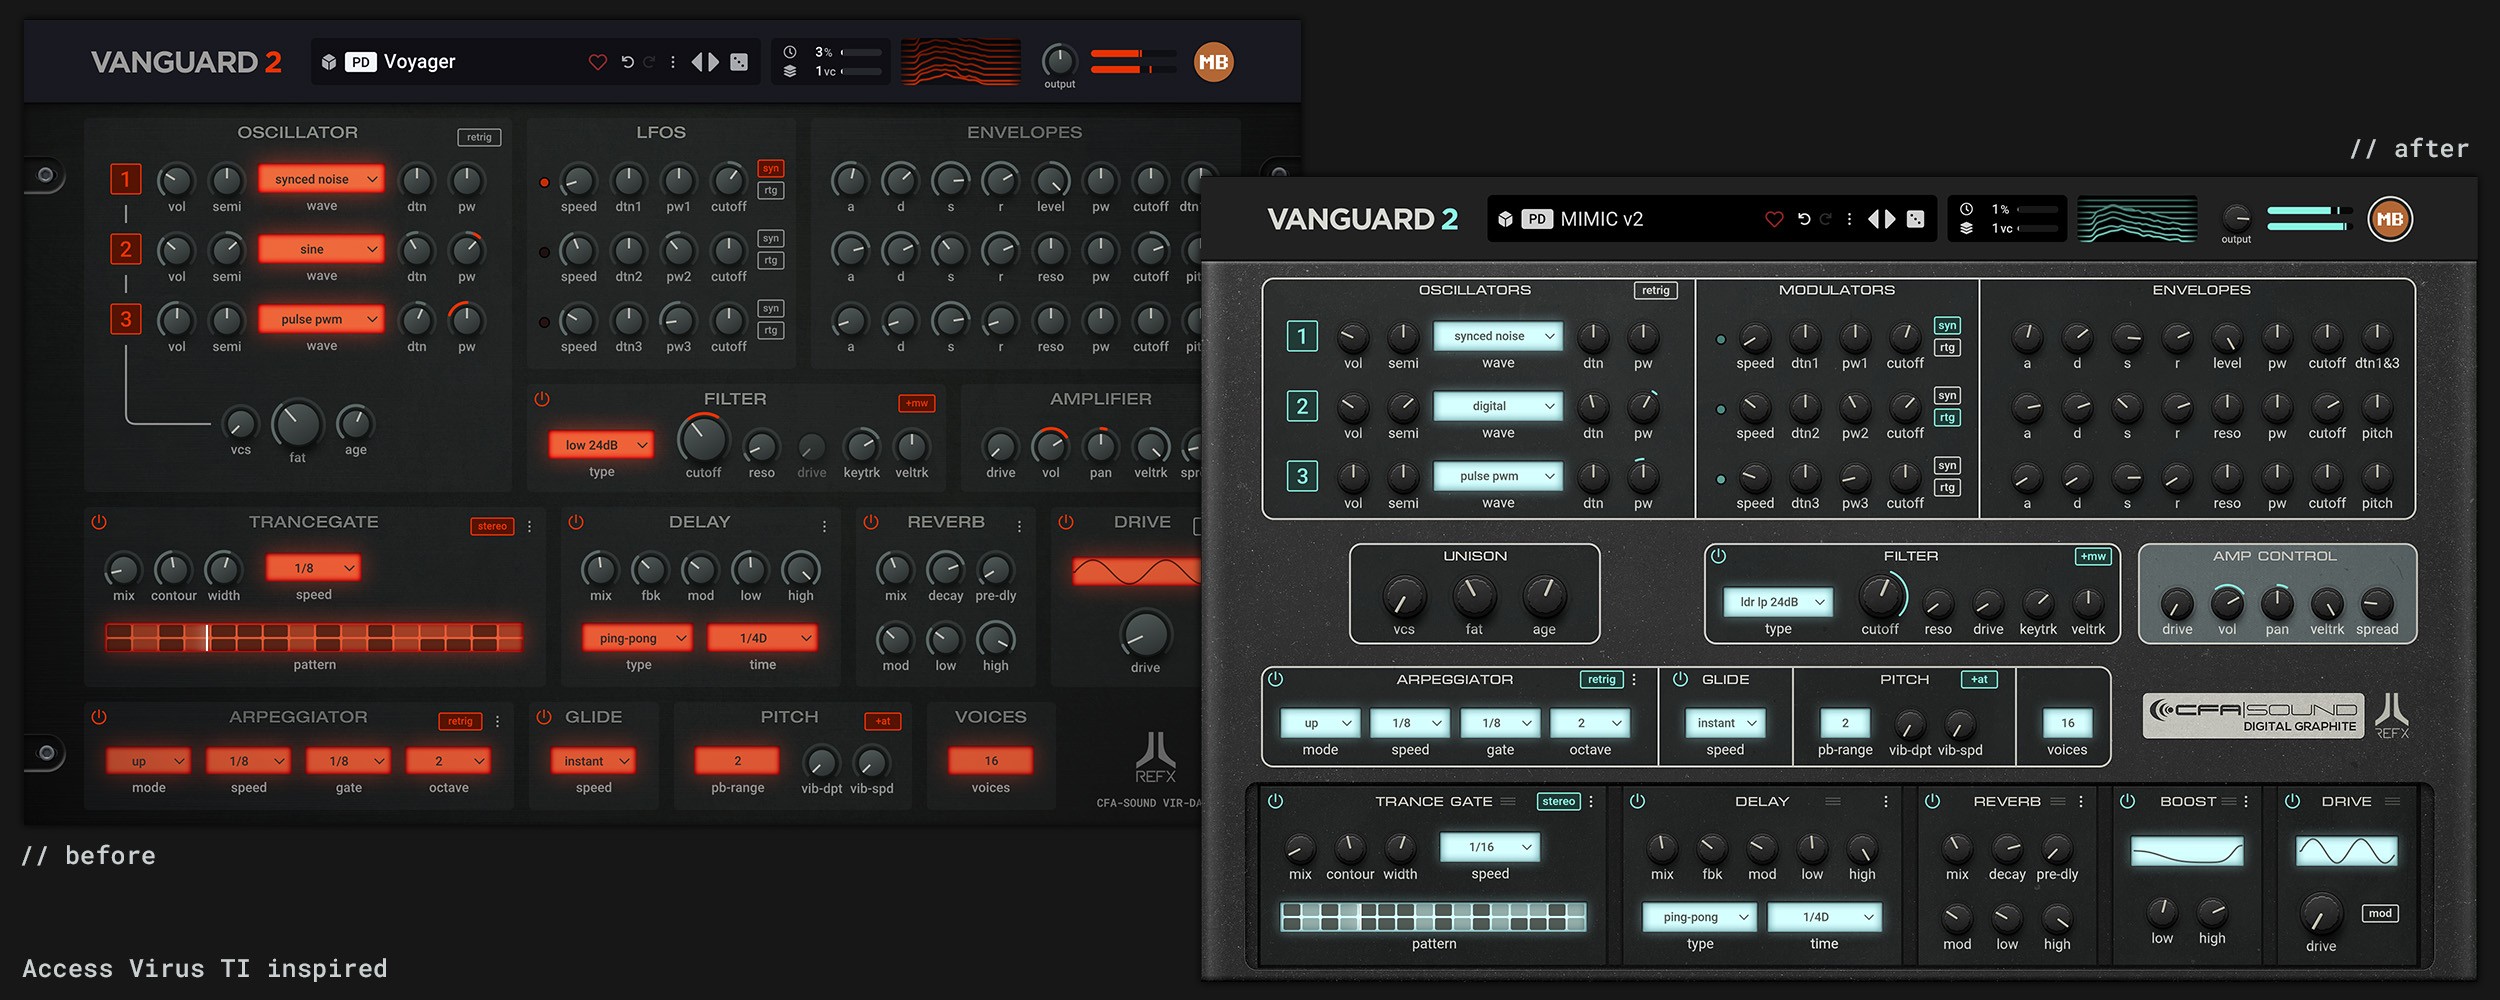This screenshot has width=2500, height=1000.
Task: Open Trance Gate options dots in teal window
Action: pyautogui.click(x=1591, y=802)
